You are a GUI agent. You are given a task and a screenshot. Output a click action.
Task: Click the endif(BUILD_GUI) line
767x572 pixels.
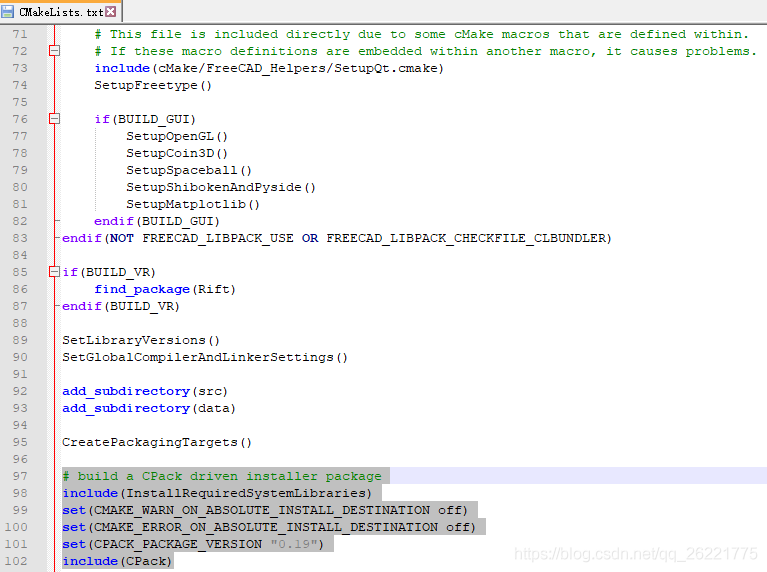157,221
